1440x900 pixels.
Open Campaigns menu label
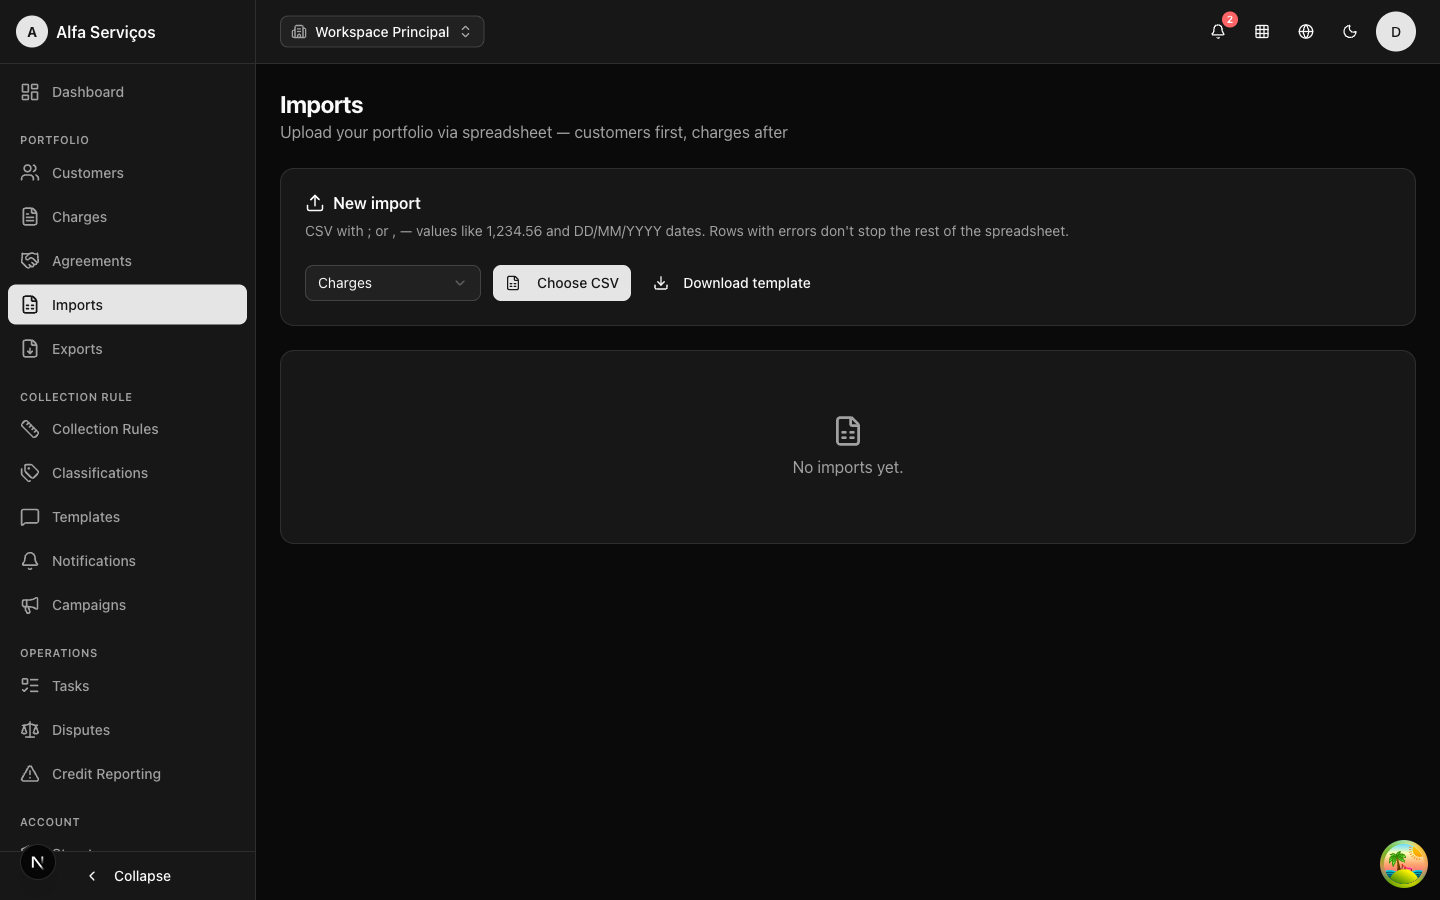click(89, 605)
